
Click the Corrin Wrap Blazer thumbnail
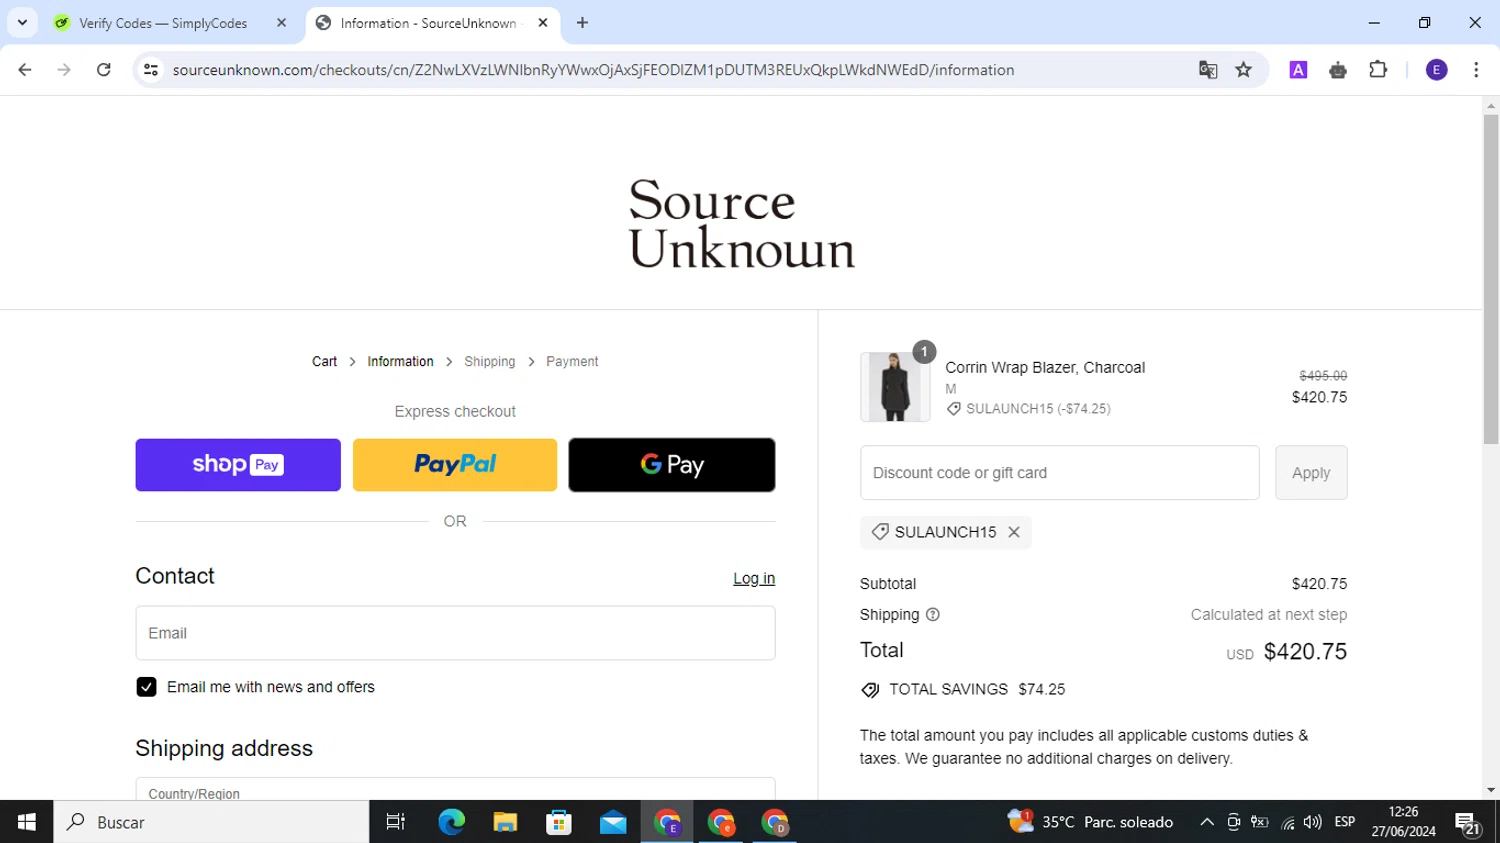tap(894, 387)
